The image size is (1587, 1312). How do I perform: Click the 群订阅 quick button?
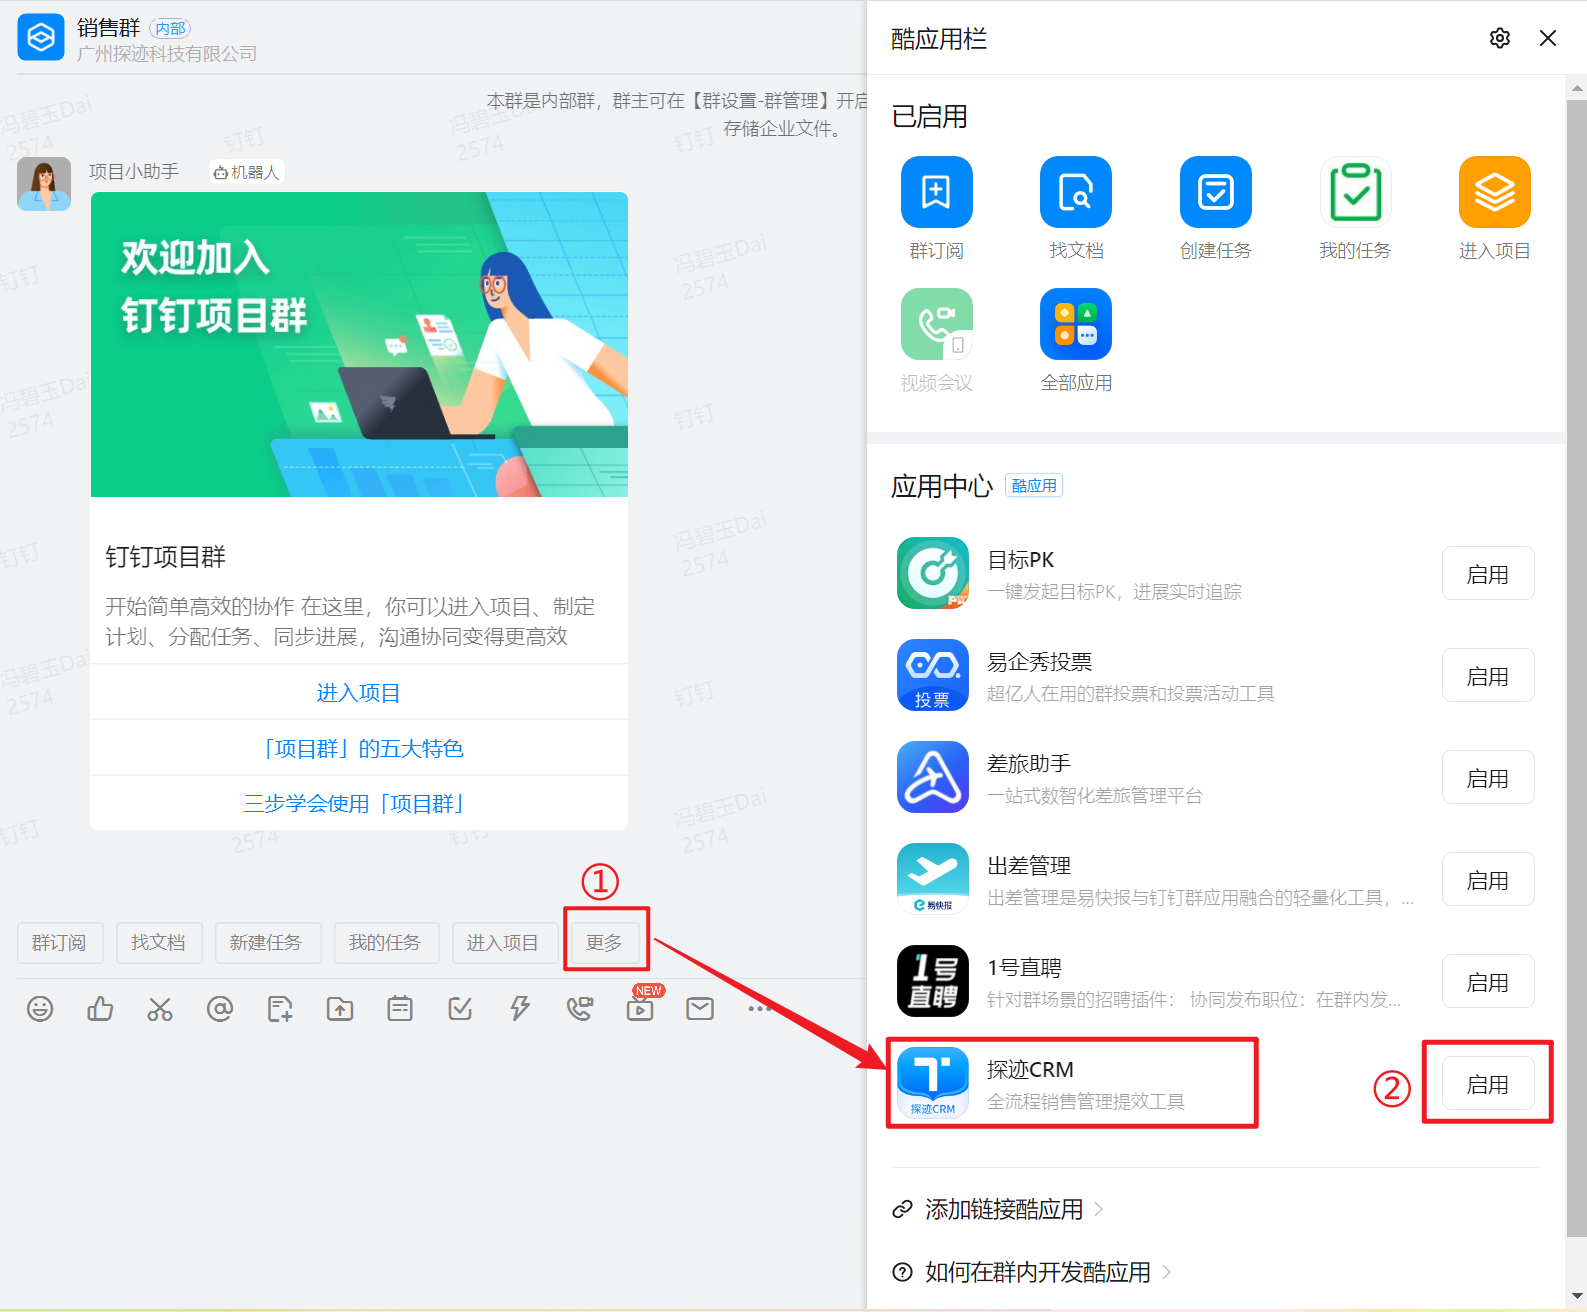[x=60, y=943]
